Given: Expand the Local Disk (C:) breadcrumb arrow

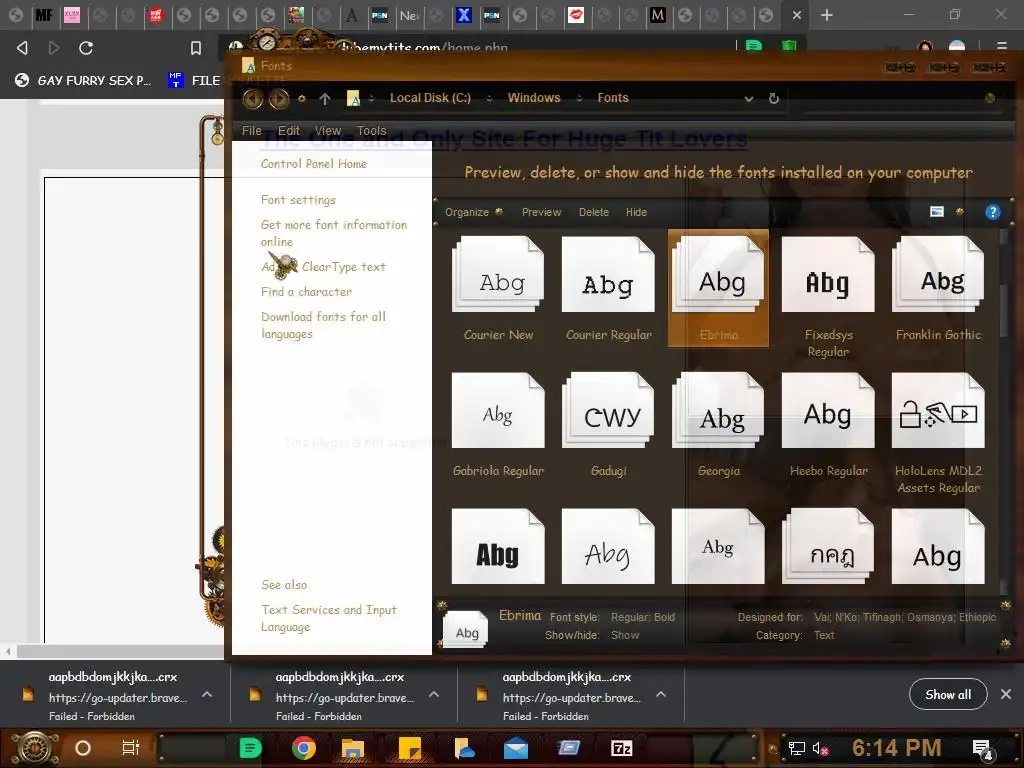Looking at the screenshot, I should [x=488, y=98].
